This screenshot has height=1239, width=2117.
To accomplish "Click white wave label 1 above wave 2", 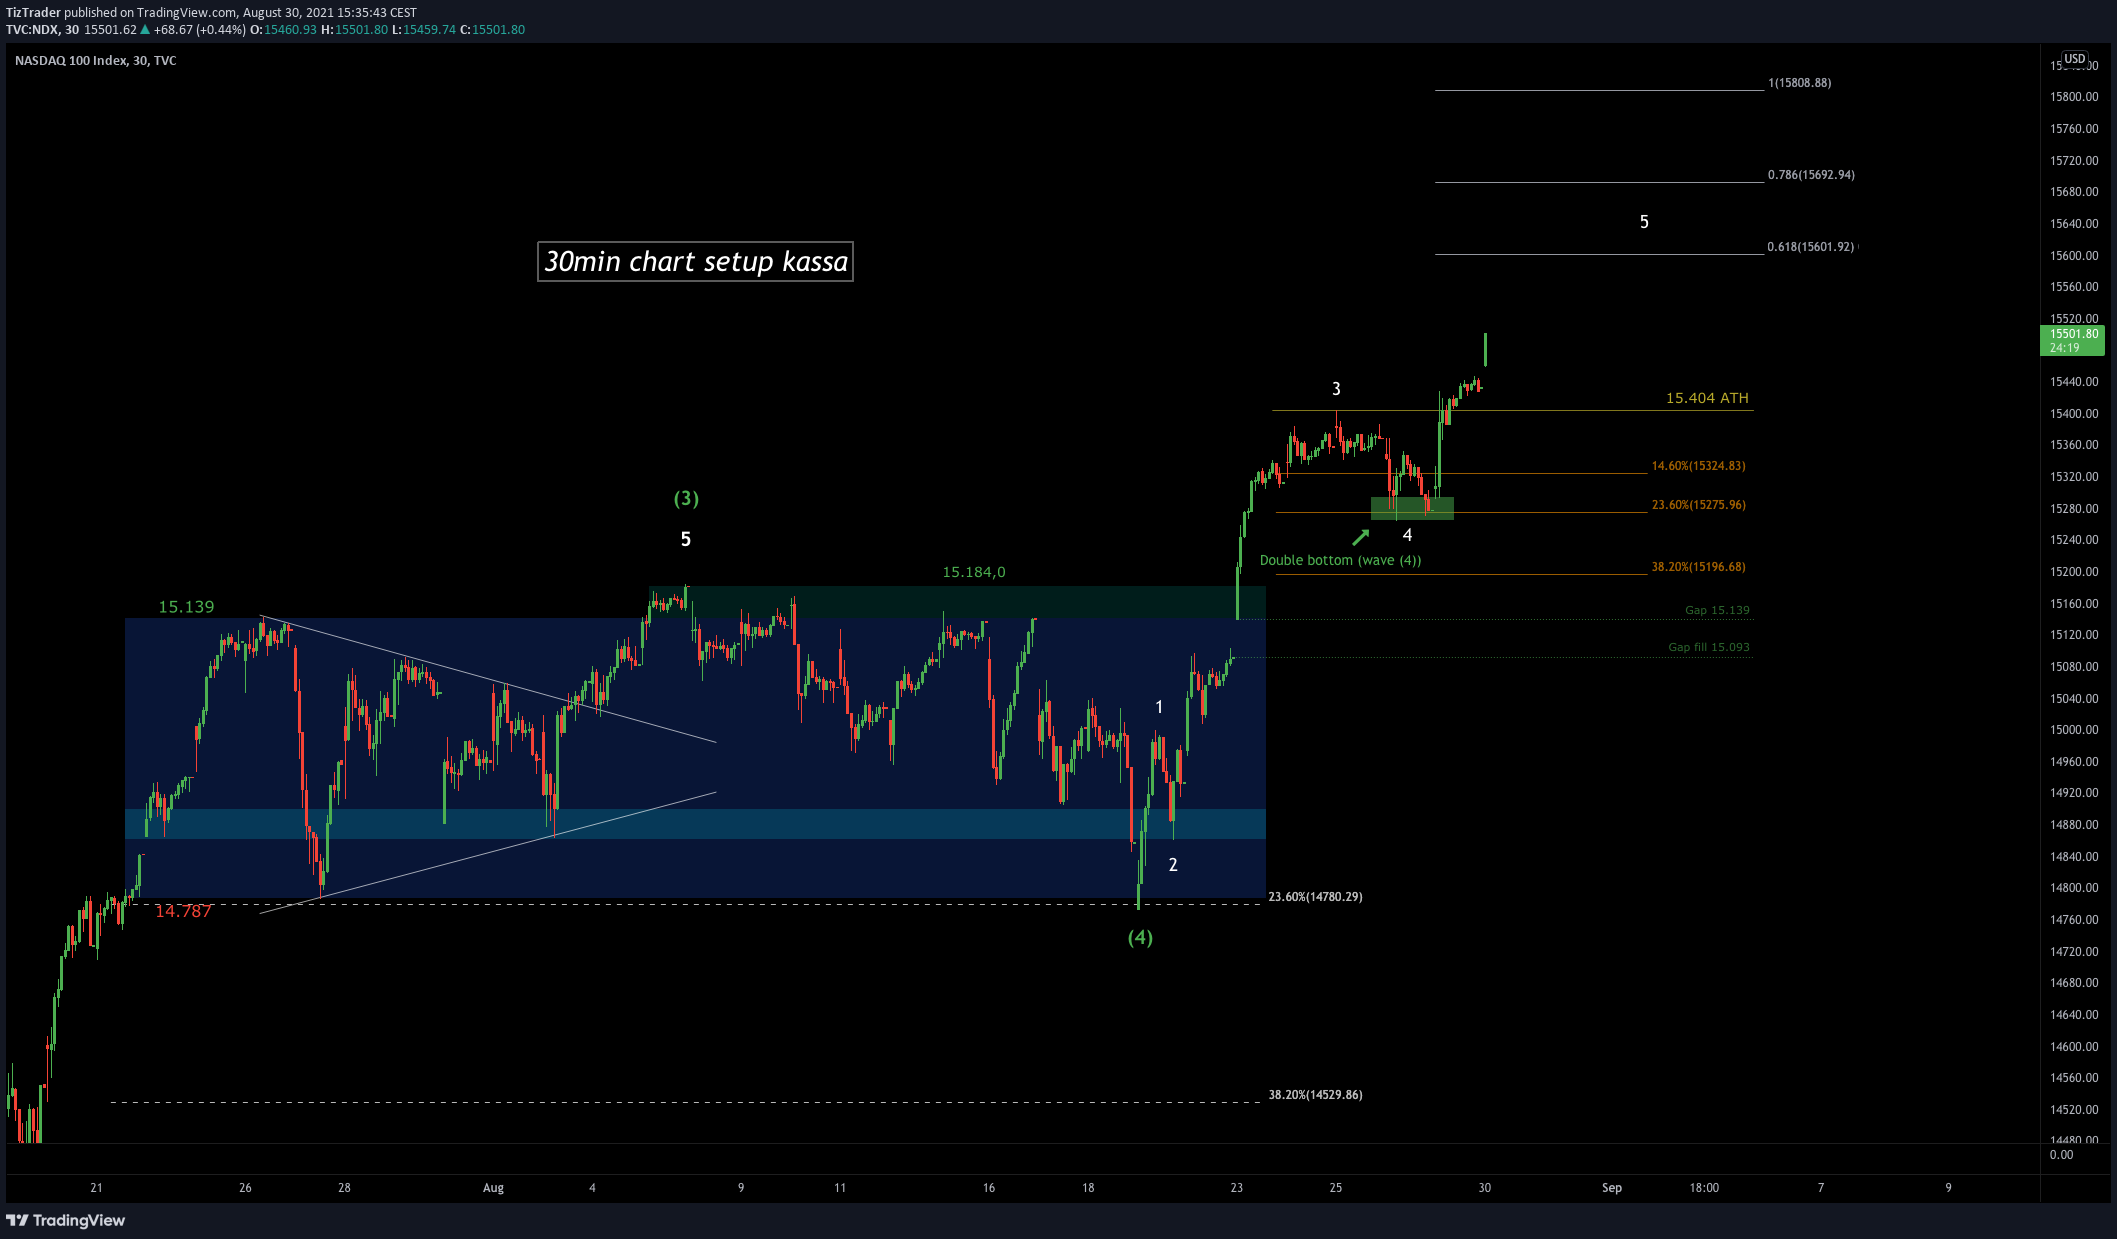I will (x=1159, y=707).
